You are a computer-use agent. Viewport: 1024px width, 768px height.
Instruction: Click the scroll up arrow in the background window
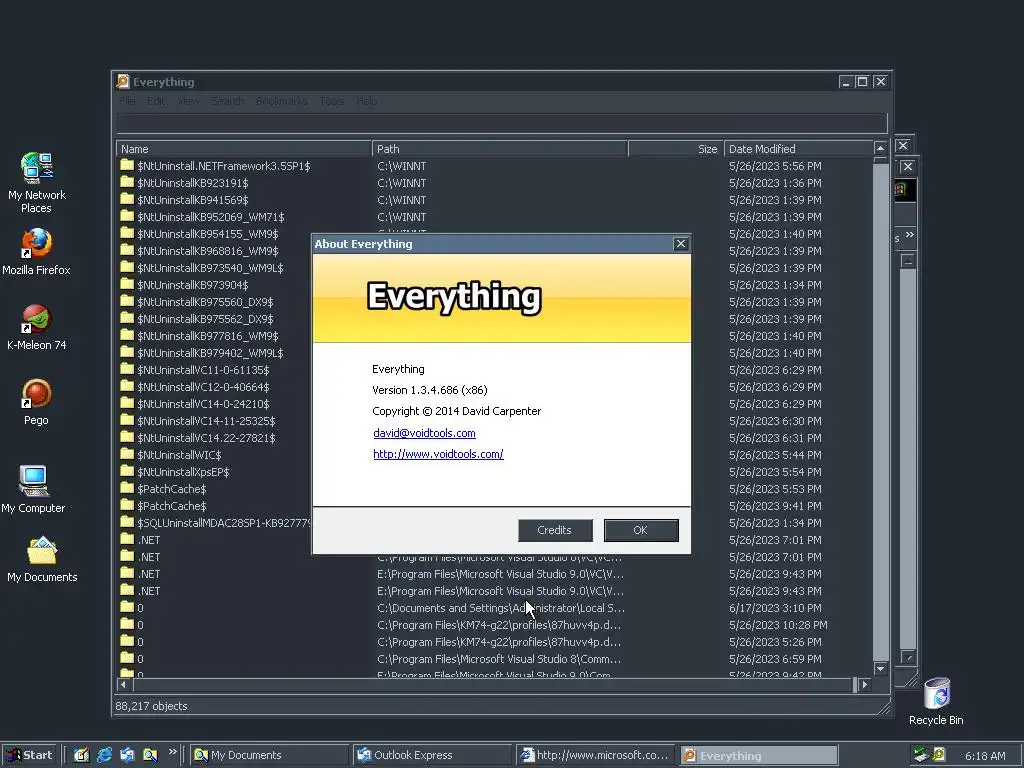coord(908,261)
